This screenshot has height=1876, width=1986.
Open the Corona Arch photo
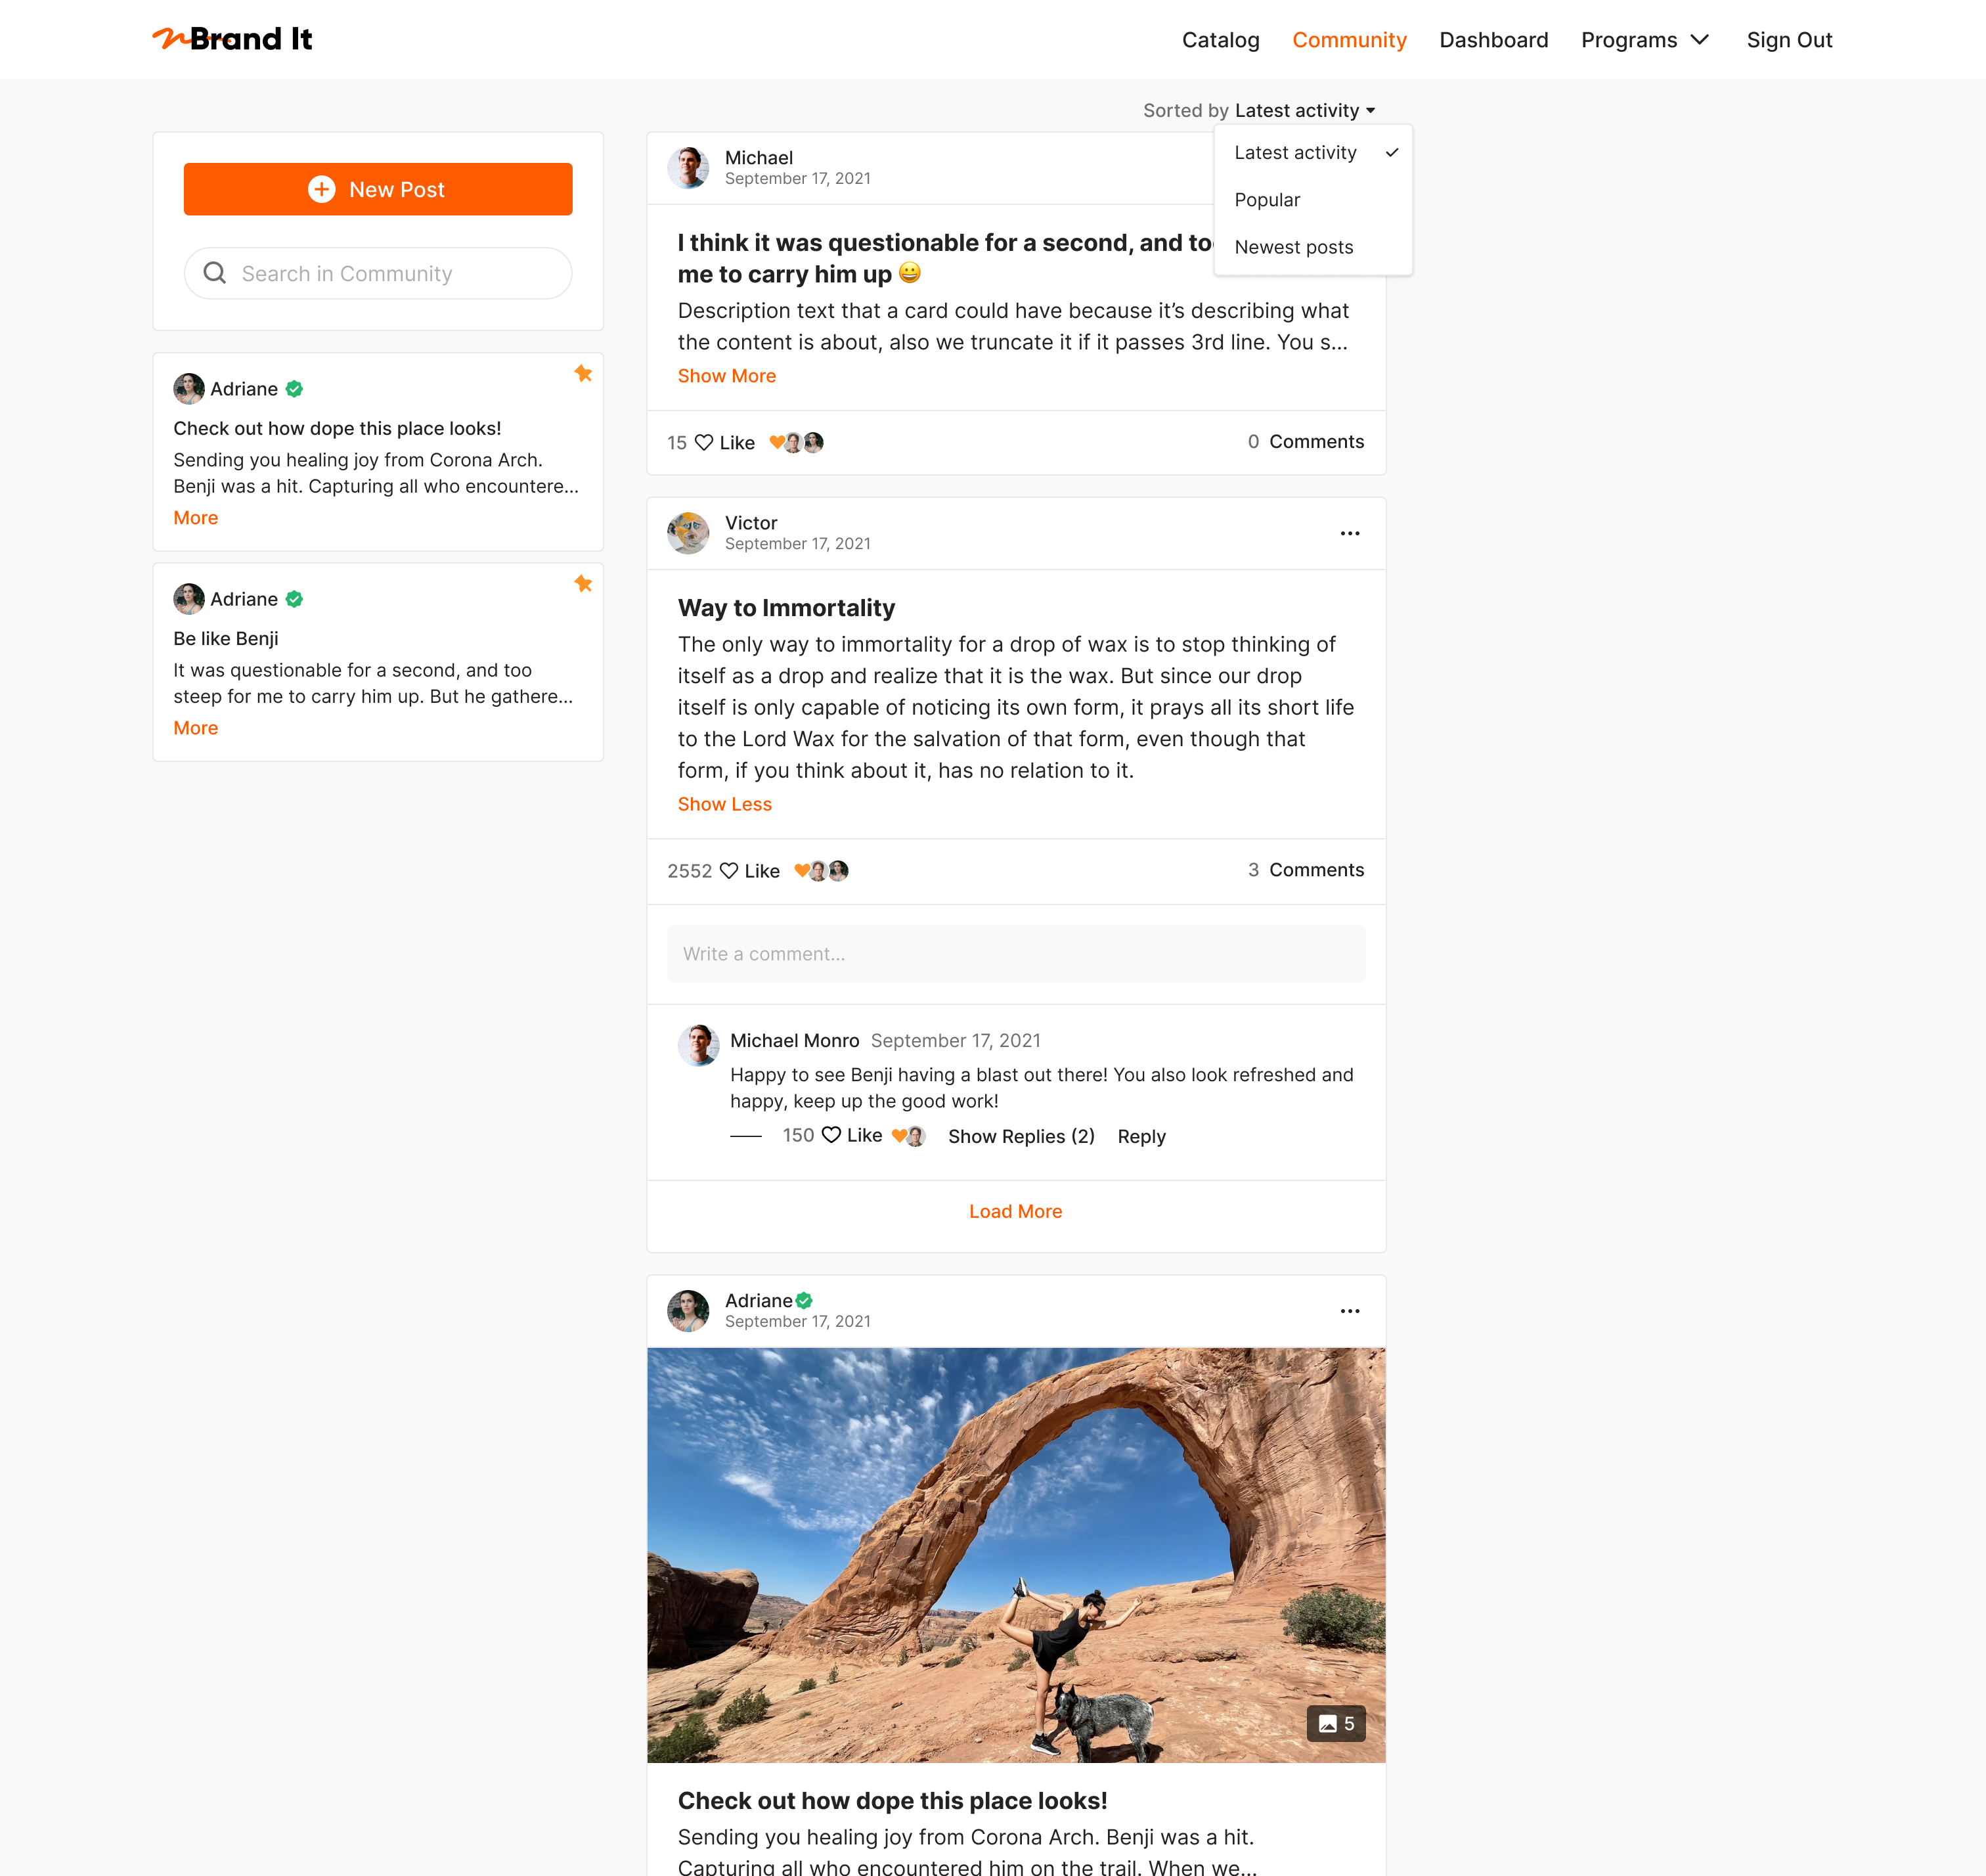pyautogui.click(x=1016, y=1555)
